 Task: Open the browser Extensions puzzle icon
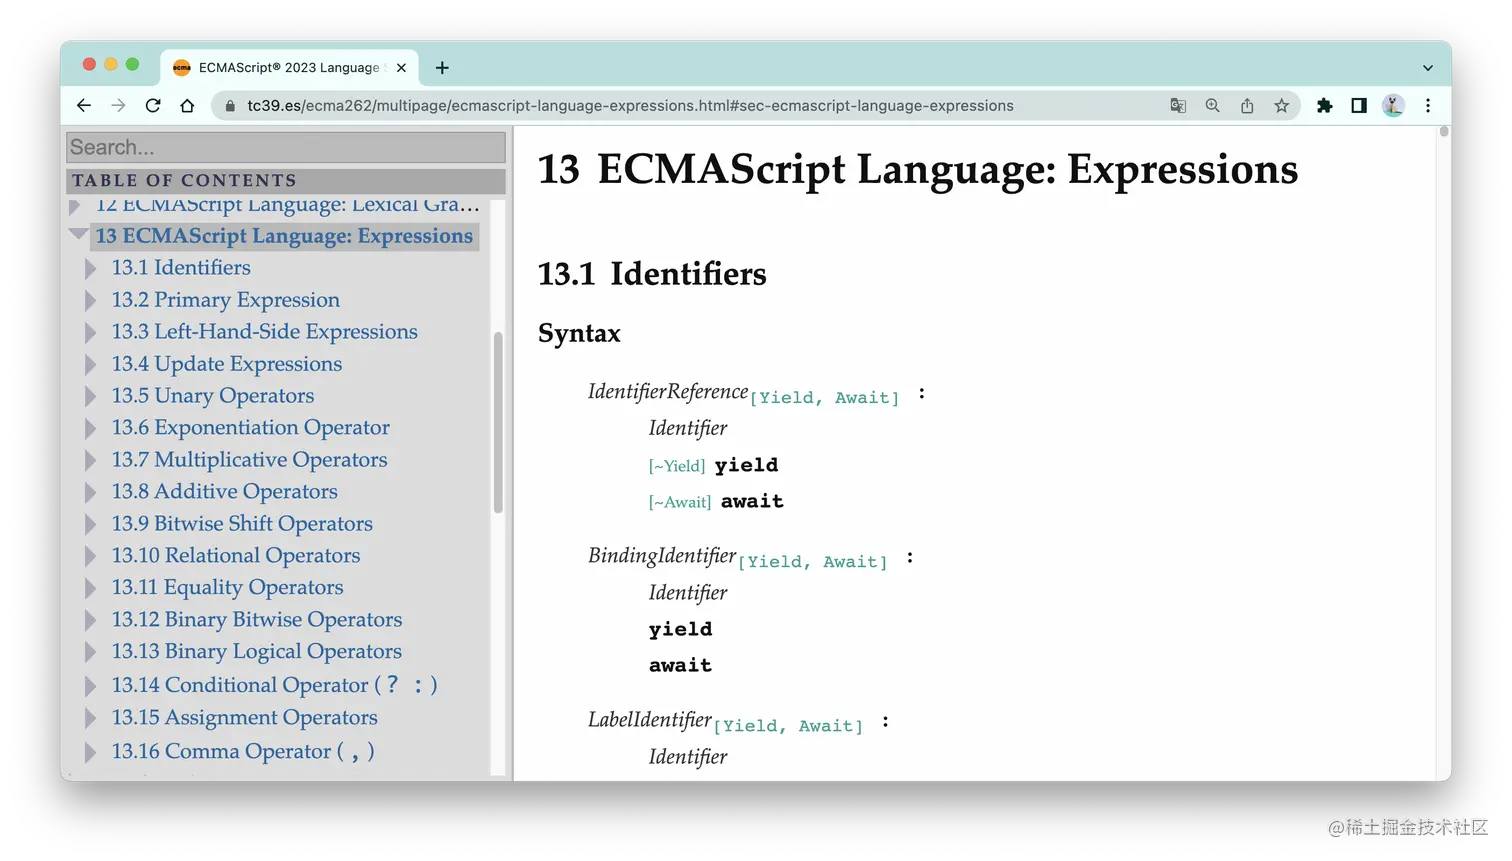tap(1325, 105)
